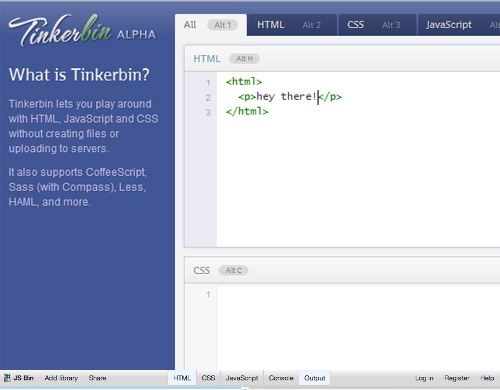500x390 pixels.
Task: Select the All tab
Action: 211,25
